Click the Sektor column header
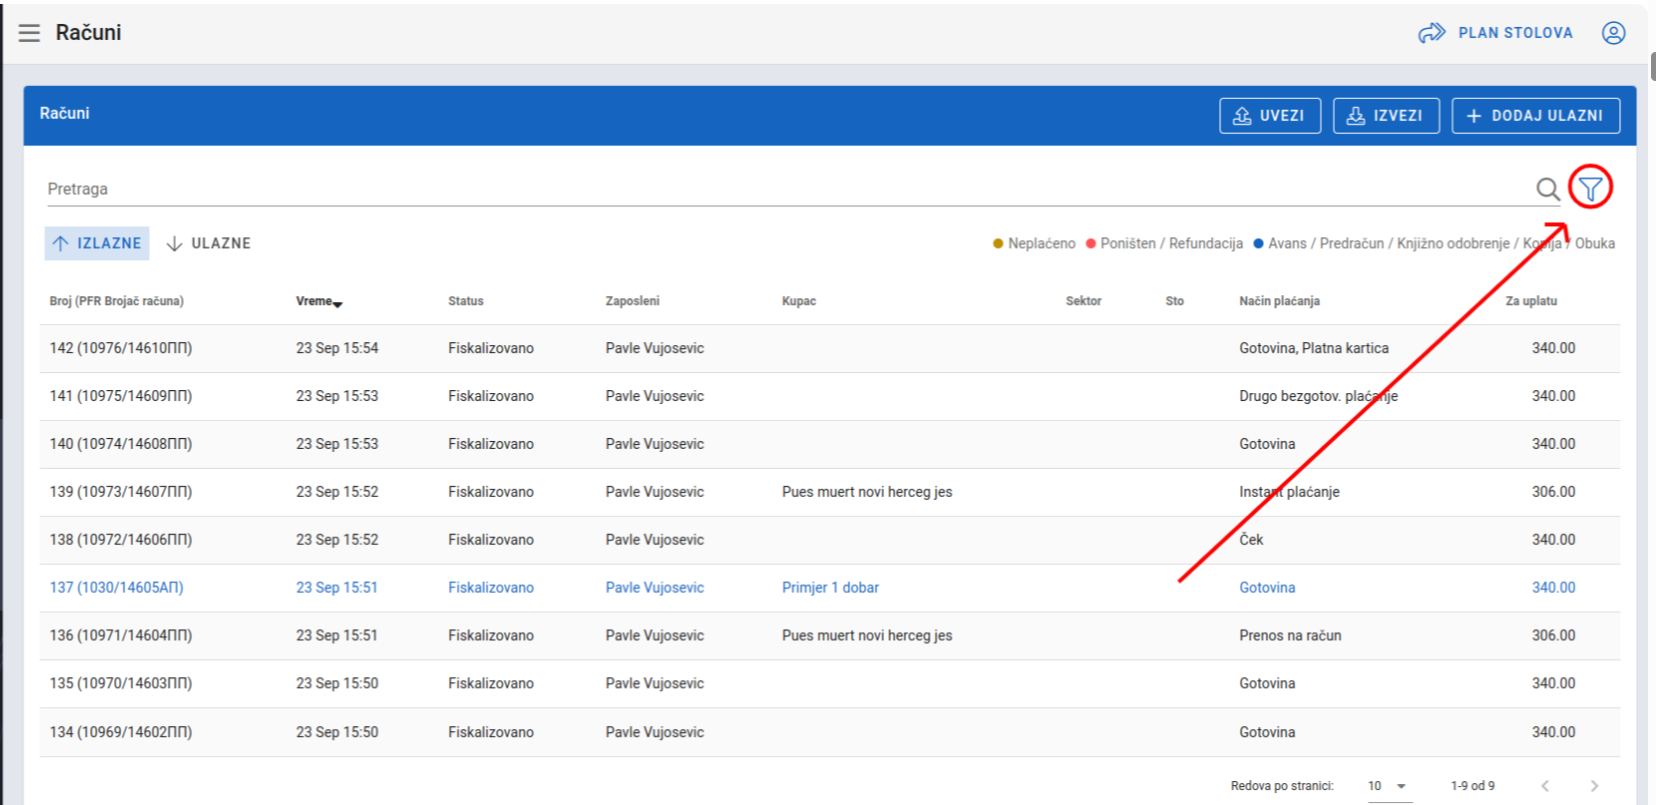This screenshot has height=805, width=1656. click(x=1083, y=301)
